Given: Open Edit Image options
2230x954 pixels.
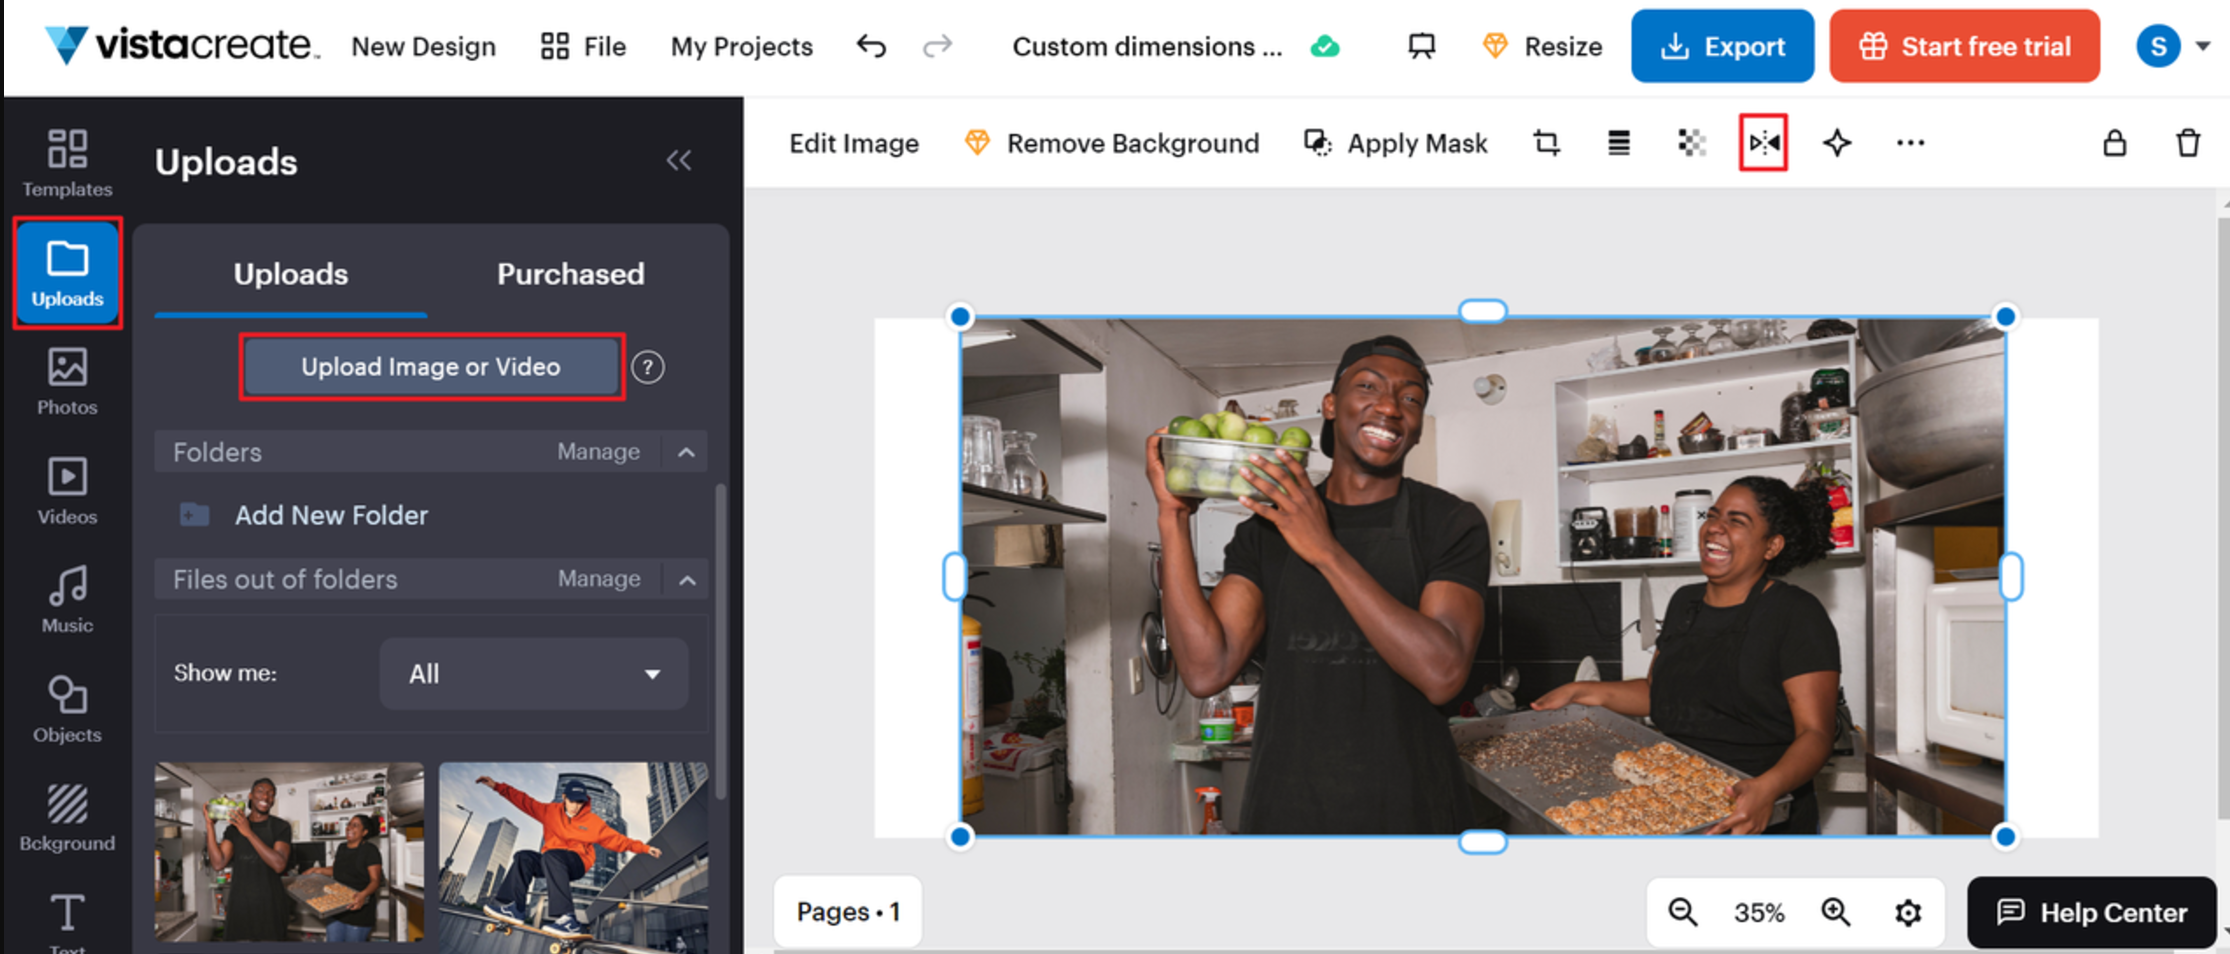Looking at the screenshot, I should tap(854, 143).
